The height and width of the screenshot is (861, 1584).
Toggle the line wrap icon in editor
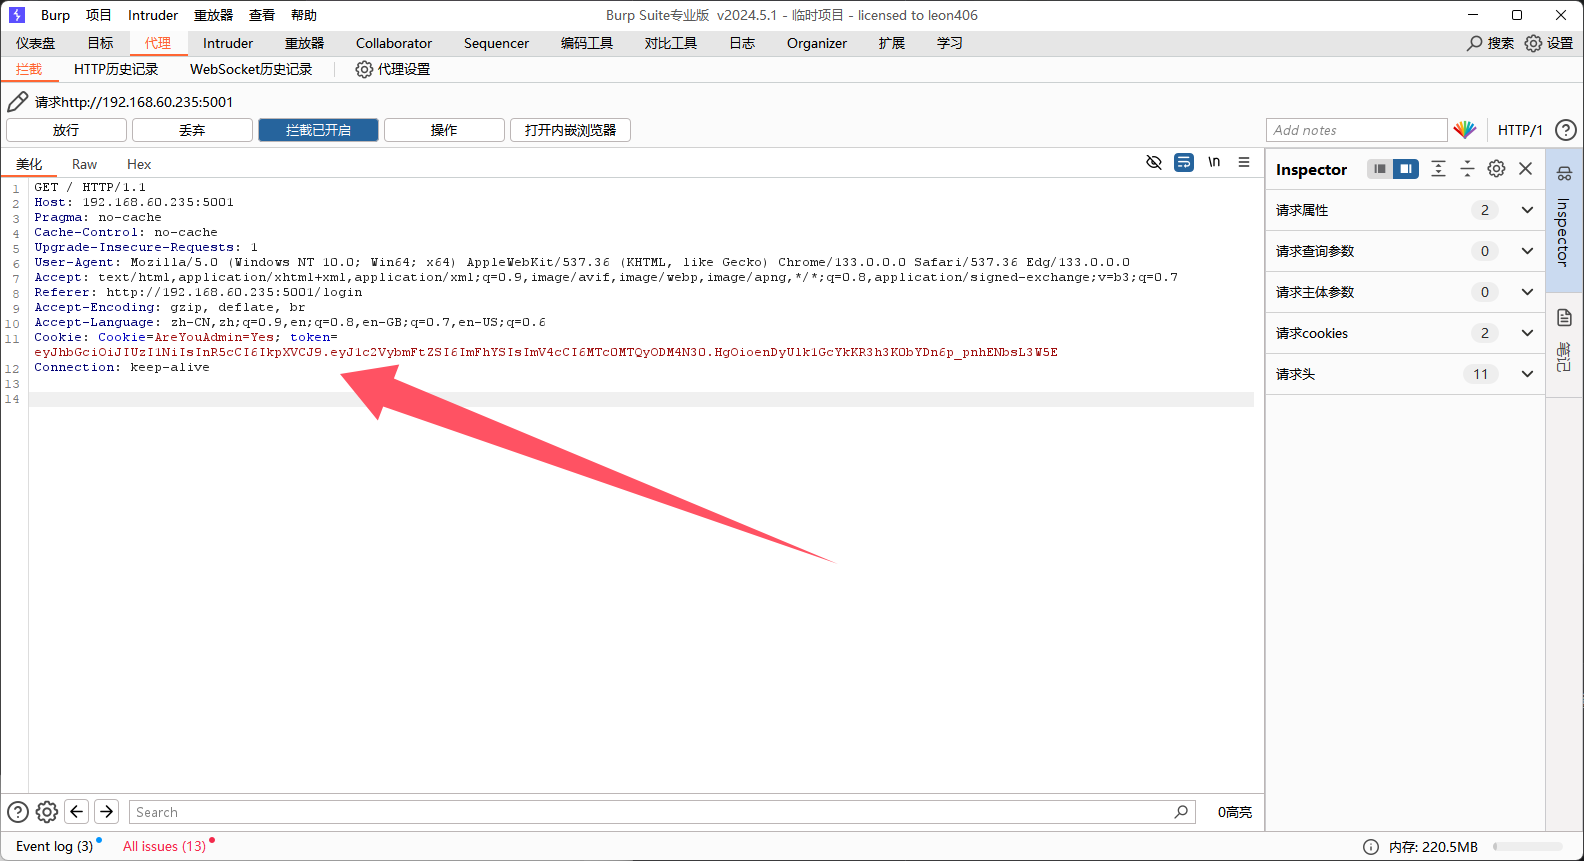click(x=1184, y=162)
